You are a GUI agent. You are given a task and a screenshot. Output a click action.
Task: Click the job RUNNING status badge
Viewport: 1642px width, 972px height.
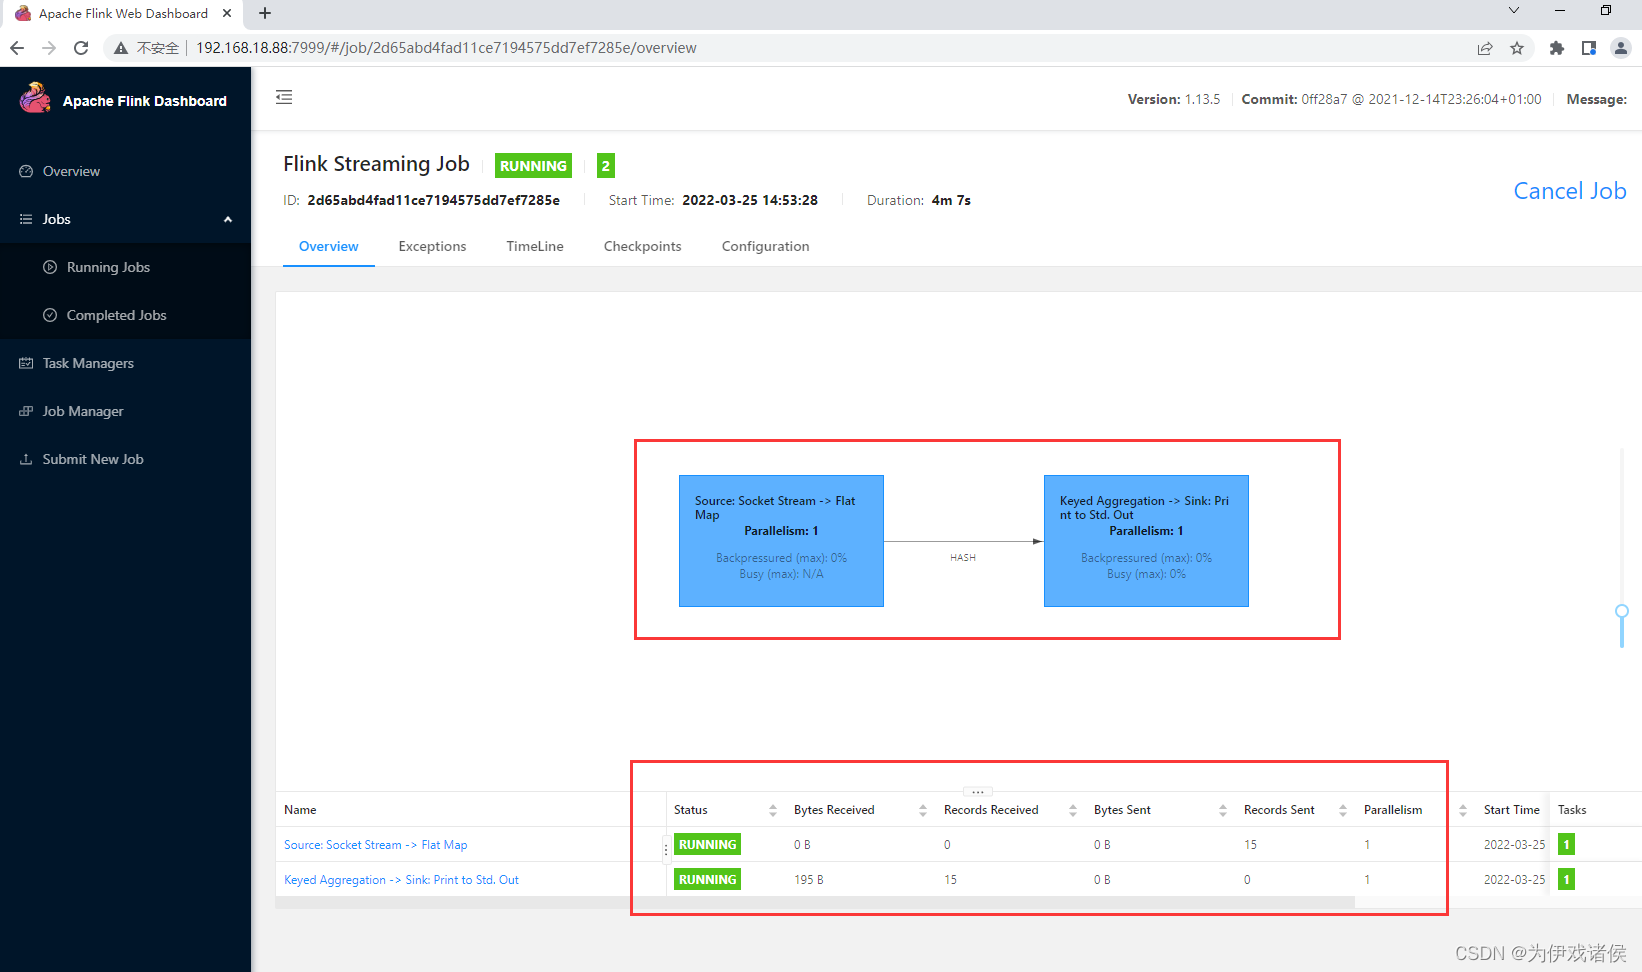tap(533, 166)
